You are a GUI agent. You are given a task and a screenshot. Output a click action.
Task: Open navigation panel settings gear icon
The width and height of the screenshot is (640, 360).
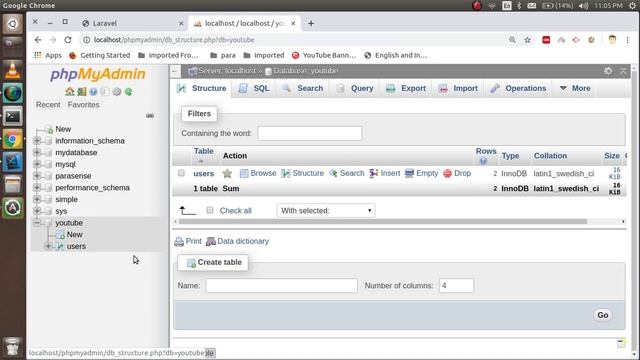pyautogui.click(x=117, y=92)
